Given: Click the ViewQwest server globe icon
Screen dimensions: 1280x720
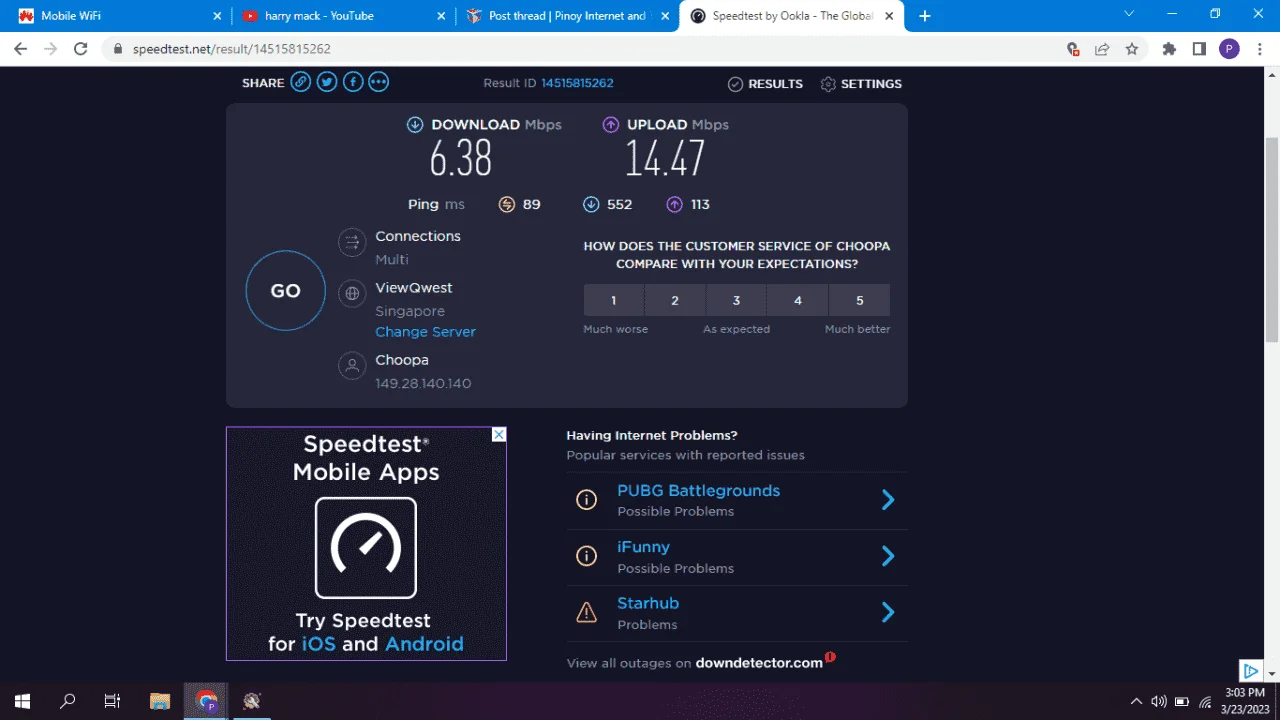Looking at the screenshot, I should (x=351, y=294).
